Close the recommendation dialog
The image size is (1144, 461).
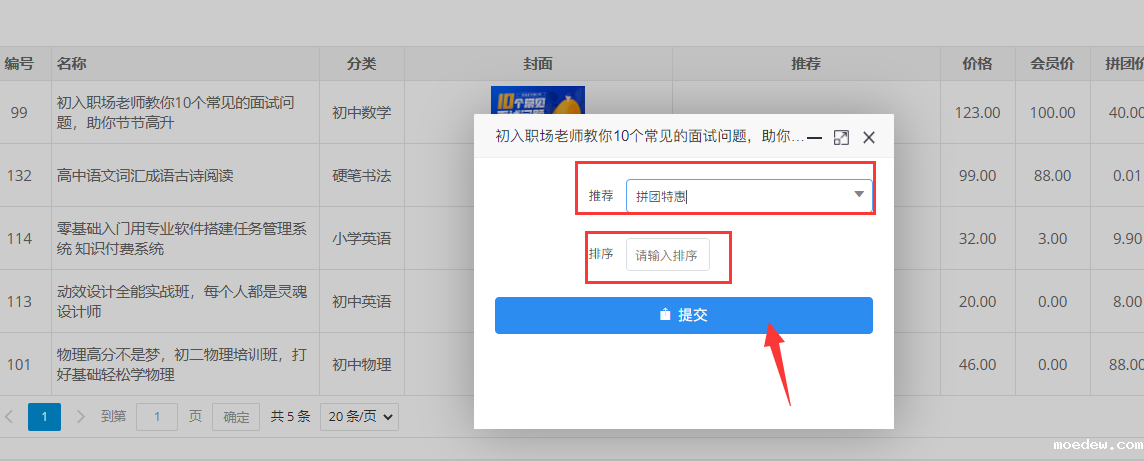(868, 137)
